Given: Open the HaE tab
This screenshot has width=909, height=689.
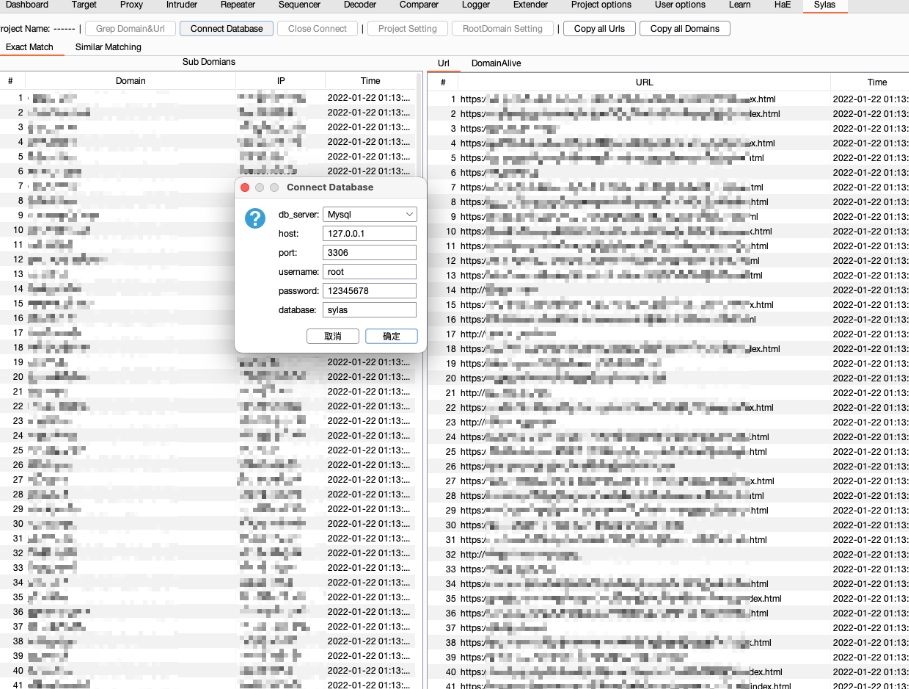Looking at the screenshot, I should [x=782, y=5].
